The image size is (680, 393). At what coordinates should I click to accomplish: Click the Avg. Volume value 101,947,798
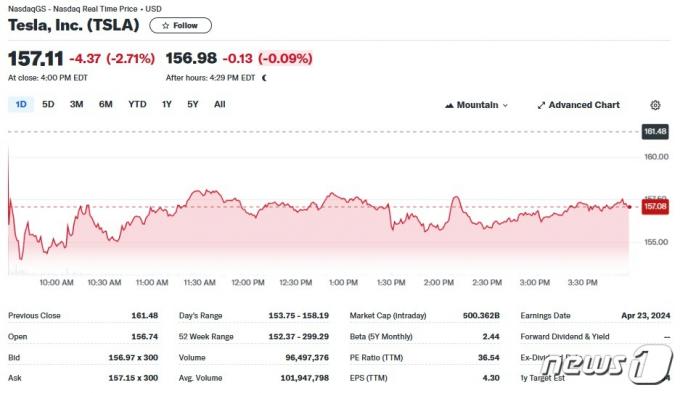click(x=304, y=378)
